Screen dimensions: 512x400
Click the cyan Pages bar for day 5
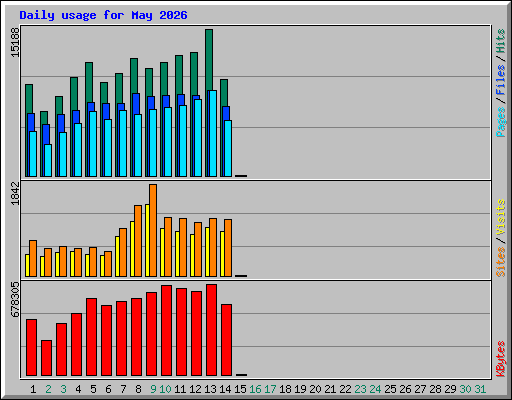[93, 144]
